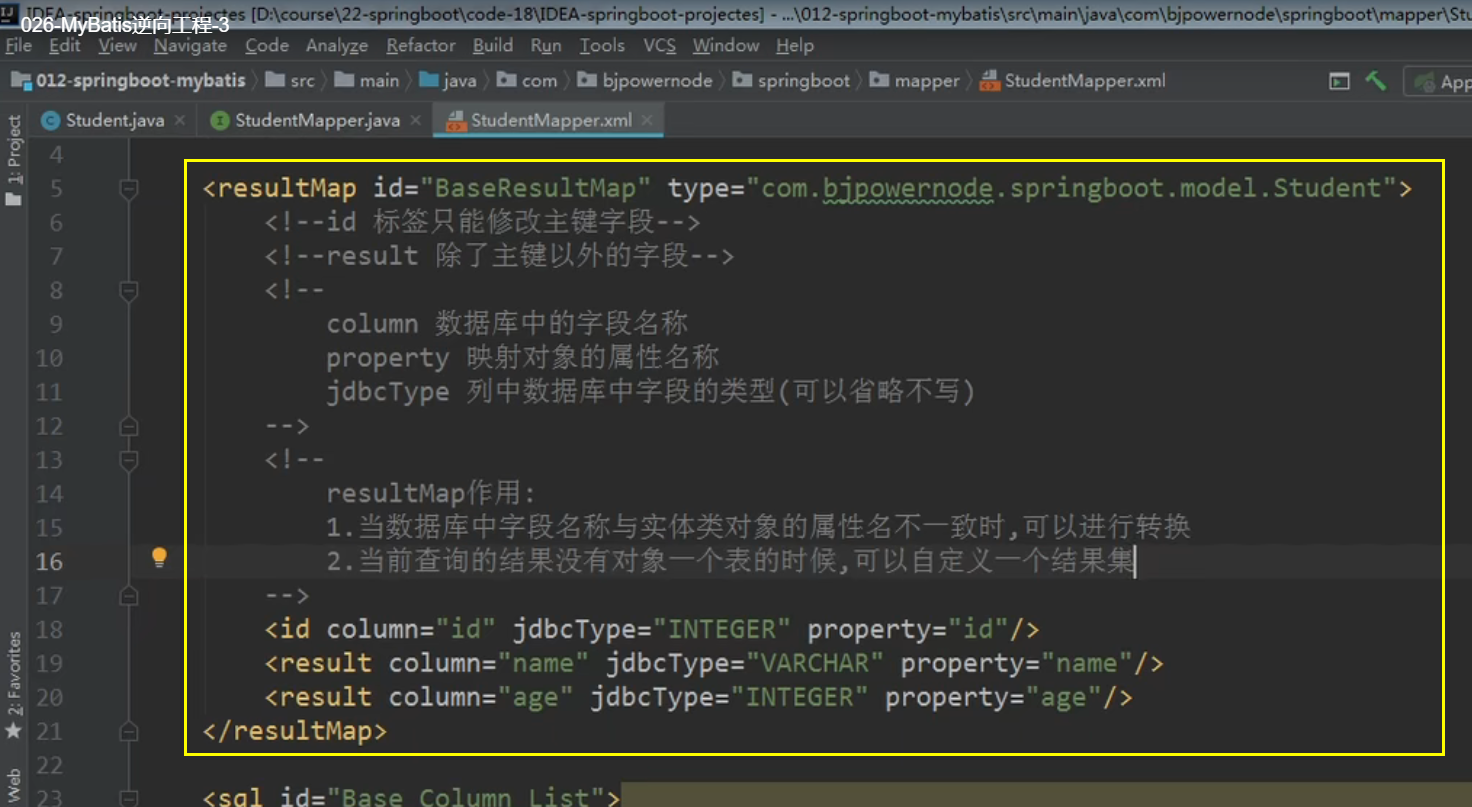The width and height of the screenshot is (1472, 807).
Task: Open the Tools menu
Action: 602,46
